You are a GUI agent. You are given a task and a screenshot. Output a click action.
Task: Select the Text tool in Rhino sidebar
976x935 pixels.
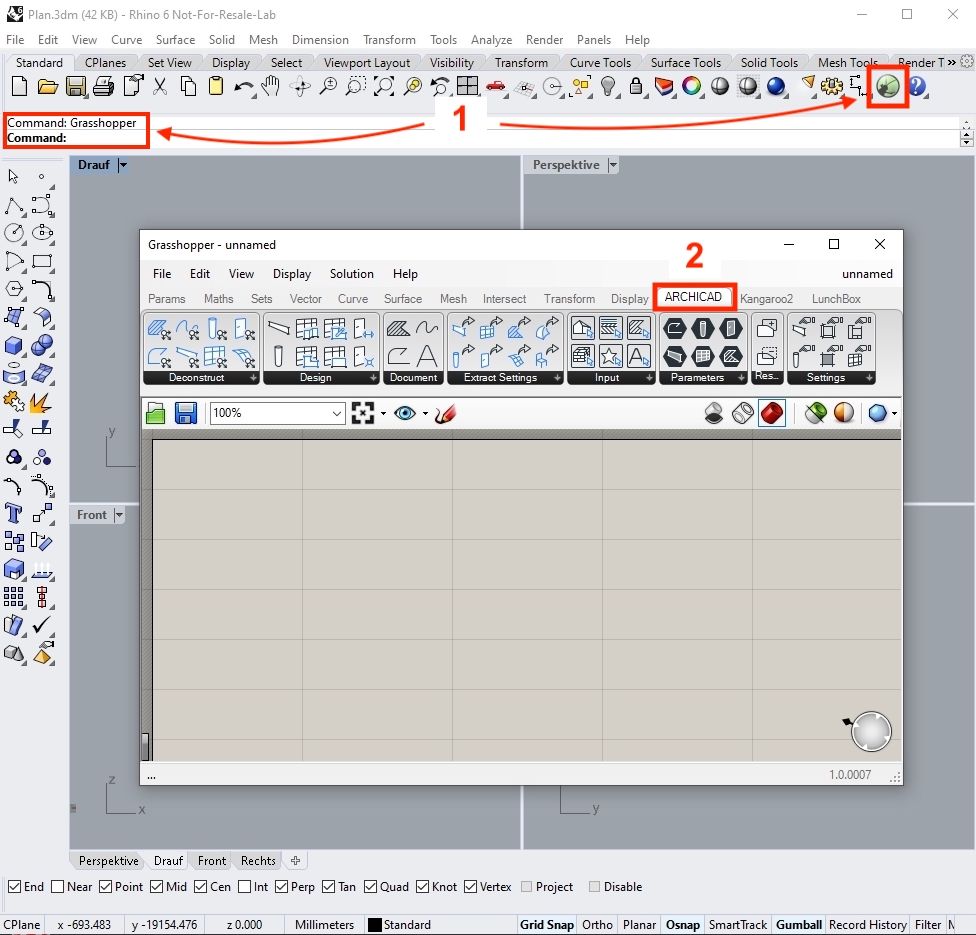(13, 514)
